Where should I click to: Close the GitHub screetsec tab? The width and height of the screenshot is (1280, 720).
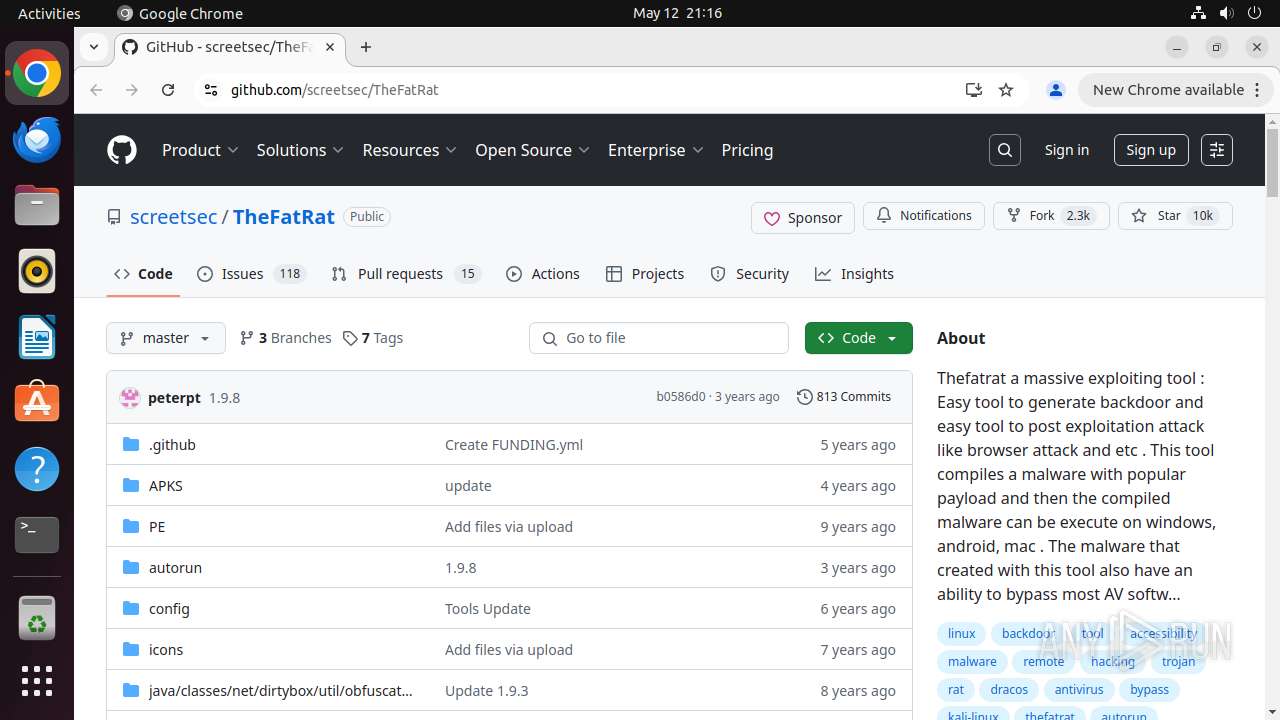[x=330, y=47]
